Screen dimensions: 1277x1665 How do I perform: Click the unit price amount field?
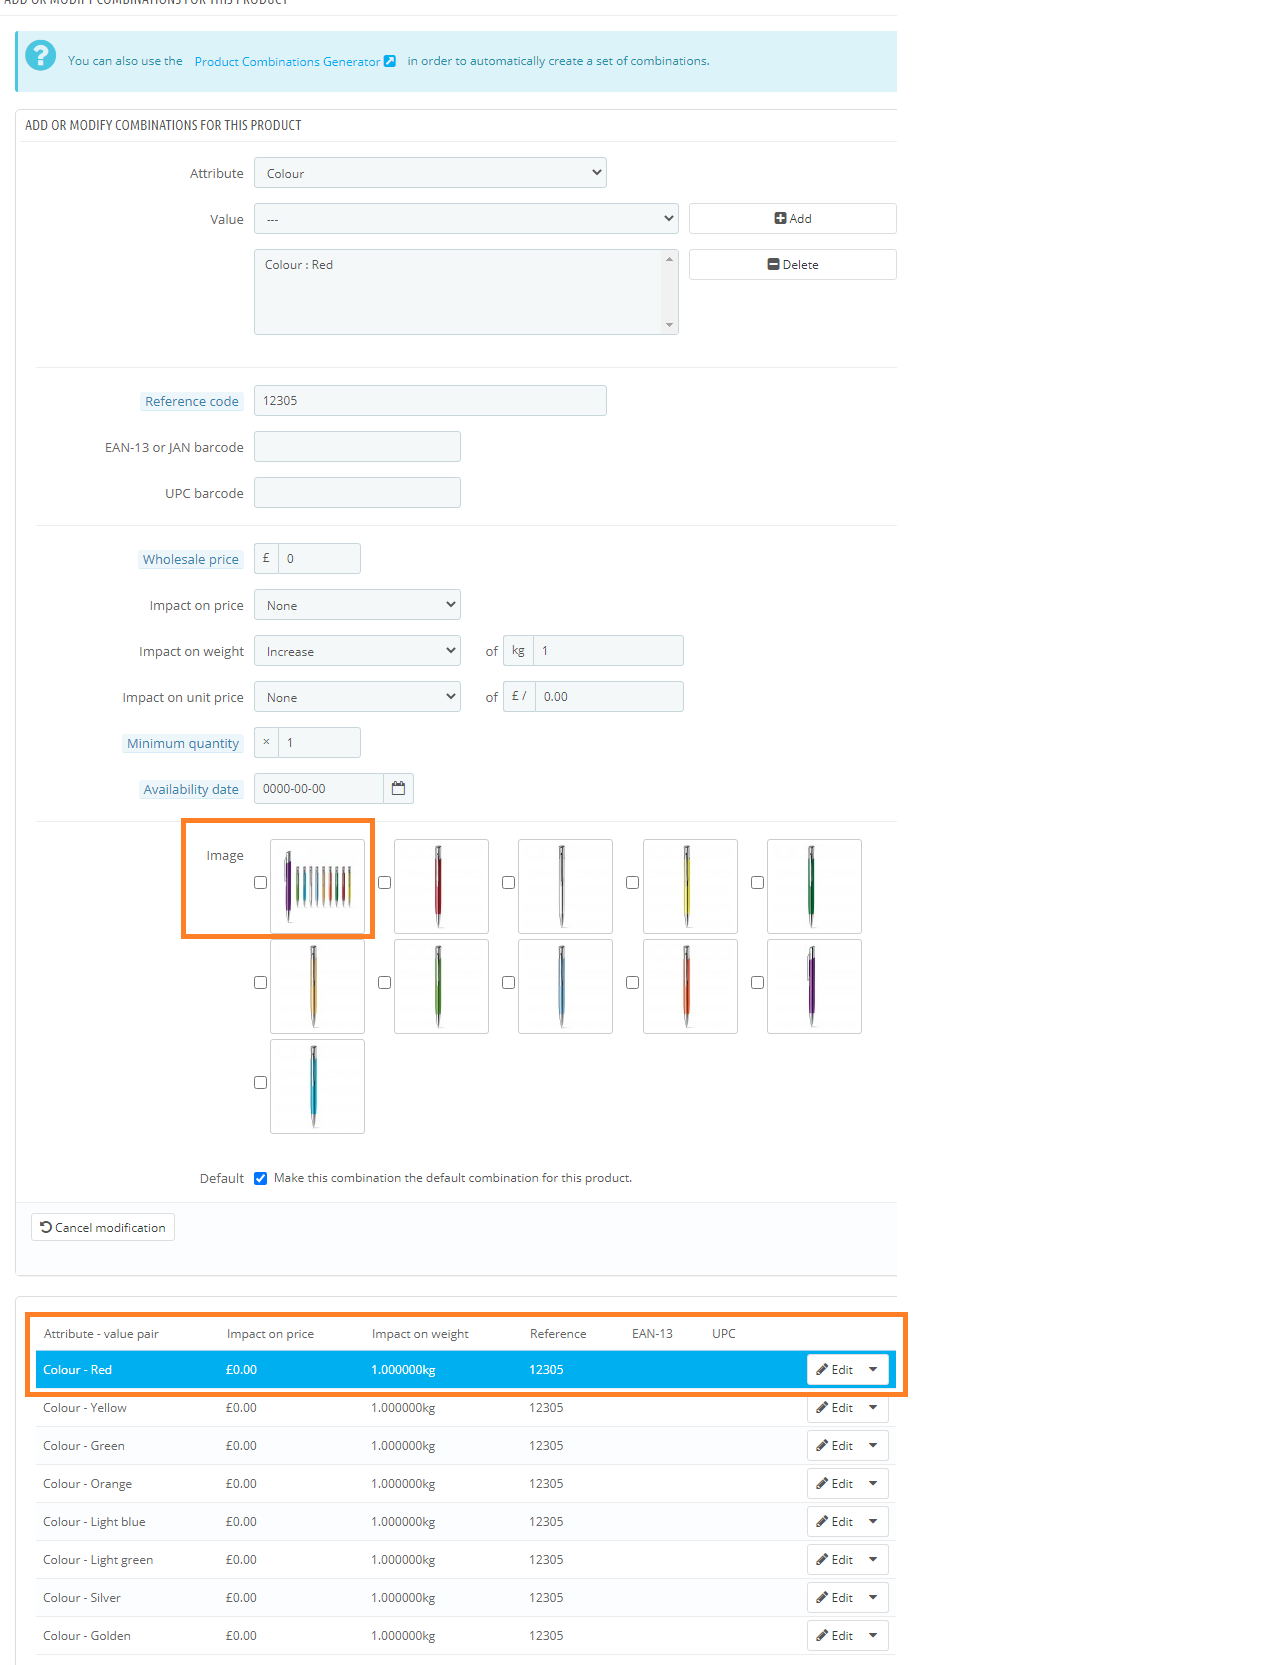point(609,697)
